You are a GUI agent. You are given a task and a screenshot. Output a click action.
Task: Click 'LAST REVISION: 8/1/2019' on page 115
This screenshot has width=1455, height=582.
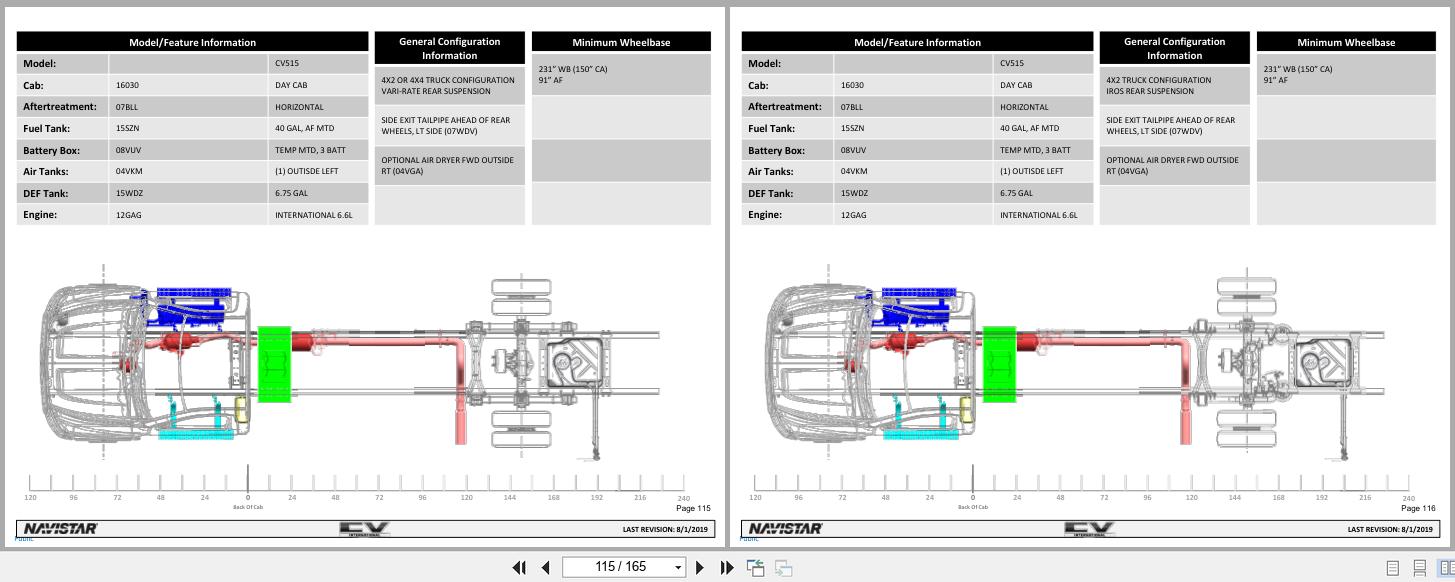pyautogui.click(x=666, y=529)
